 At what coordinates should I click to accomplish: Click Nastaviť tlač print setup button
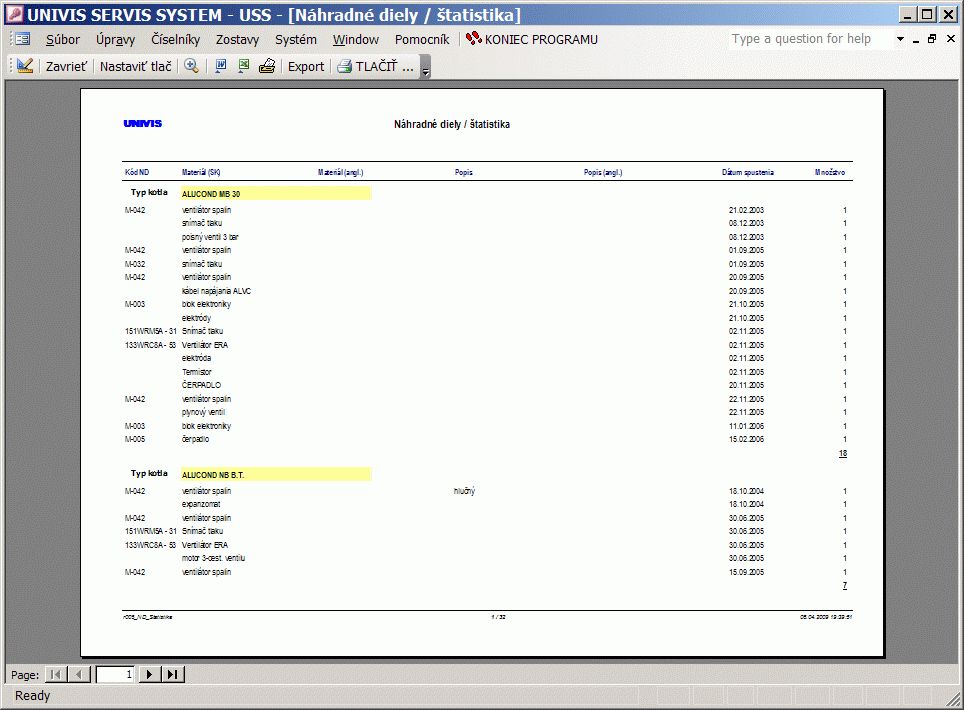pos(135,66)
